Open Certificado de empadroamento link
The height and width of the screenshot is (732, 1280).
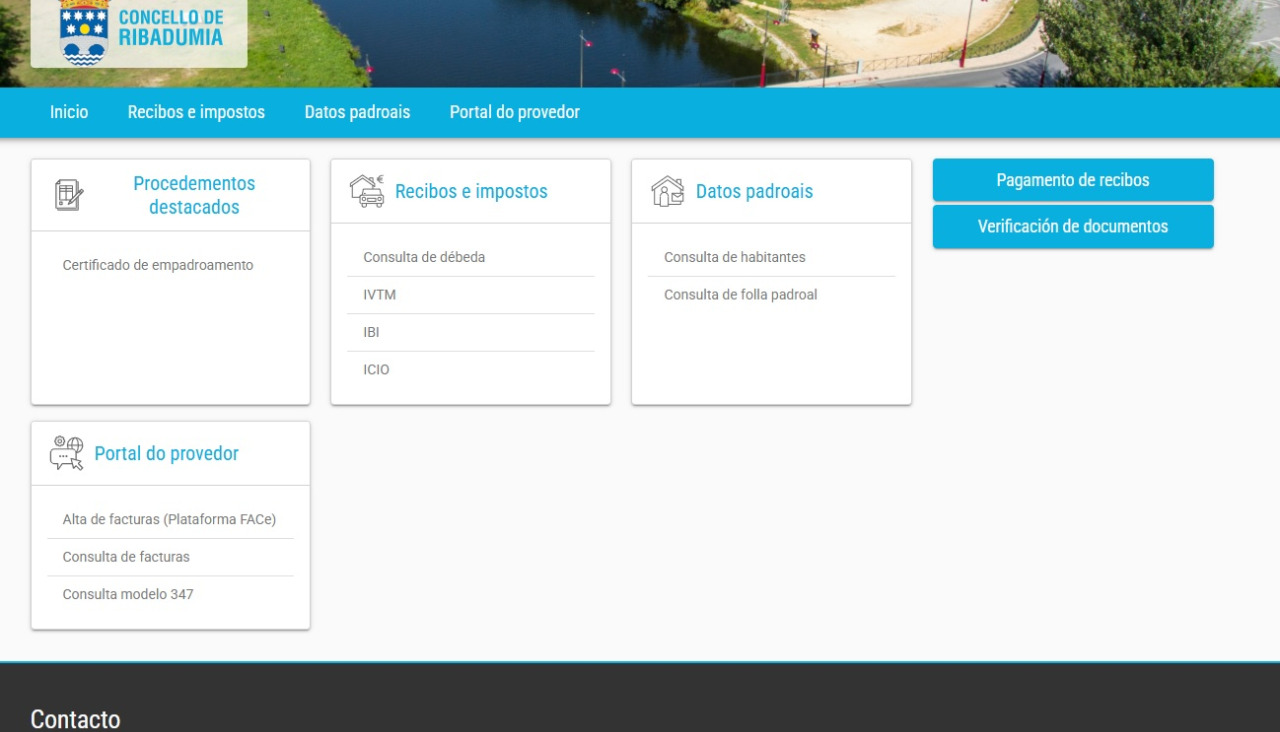(x=158, y=265)
